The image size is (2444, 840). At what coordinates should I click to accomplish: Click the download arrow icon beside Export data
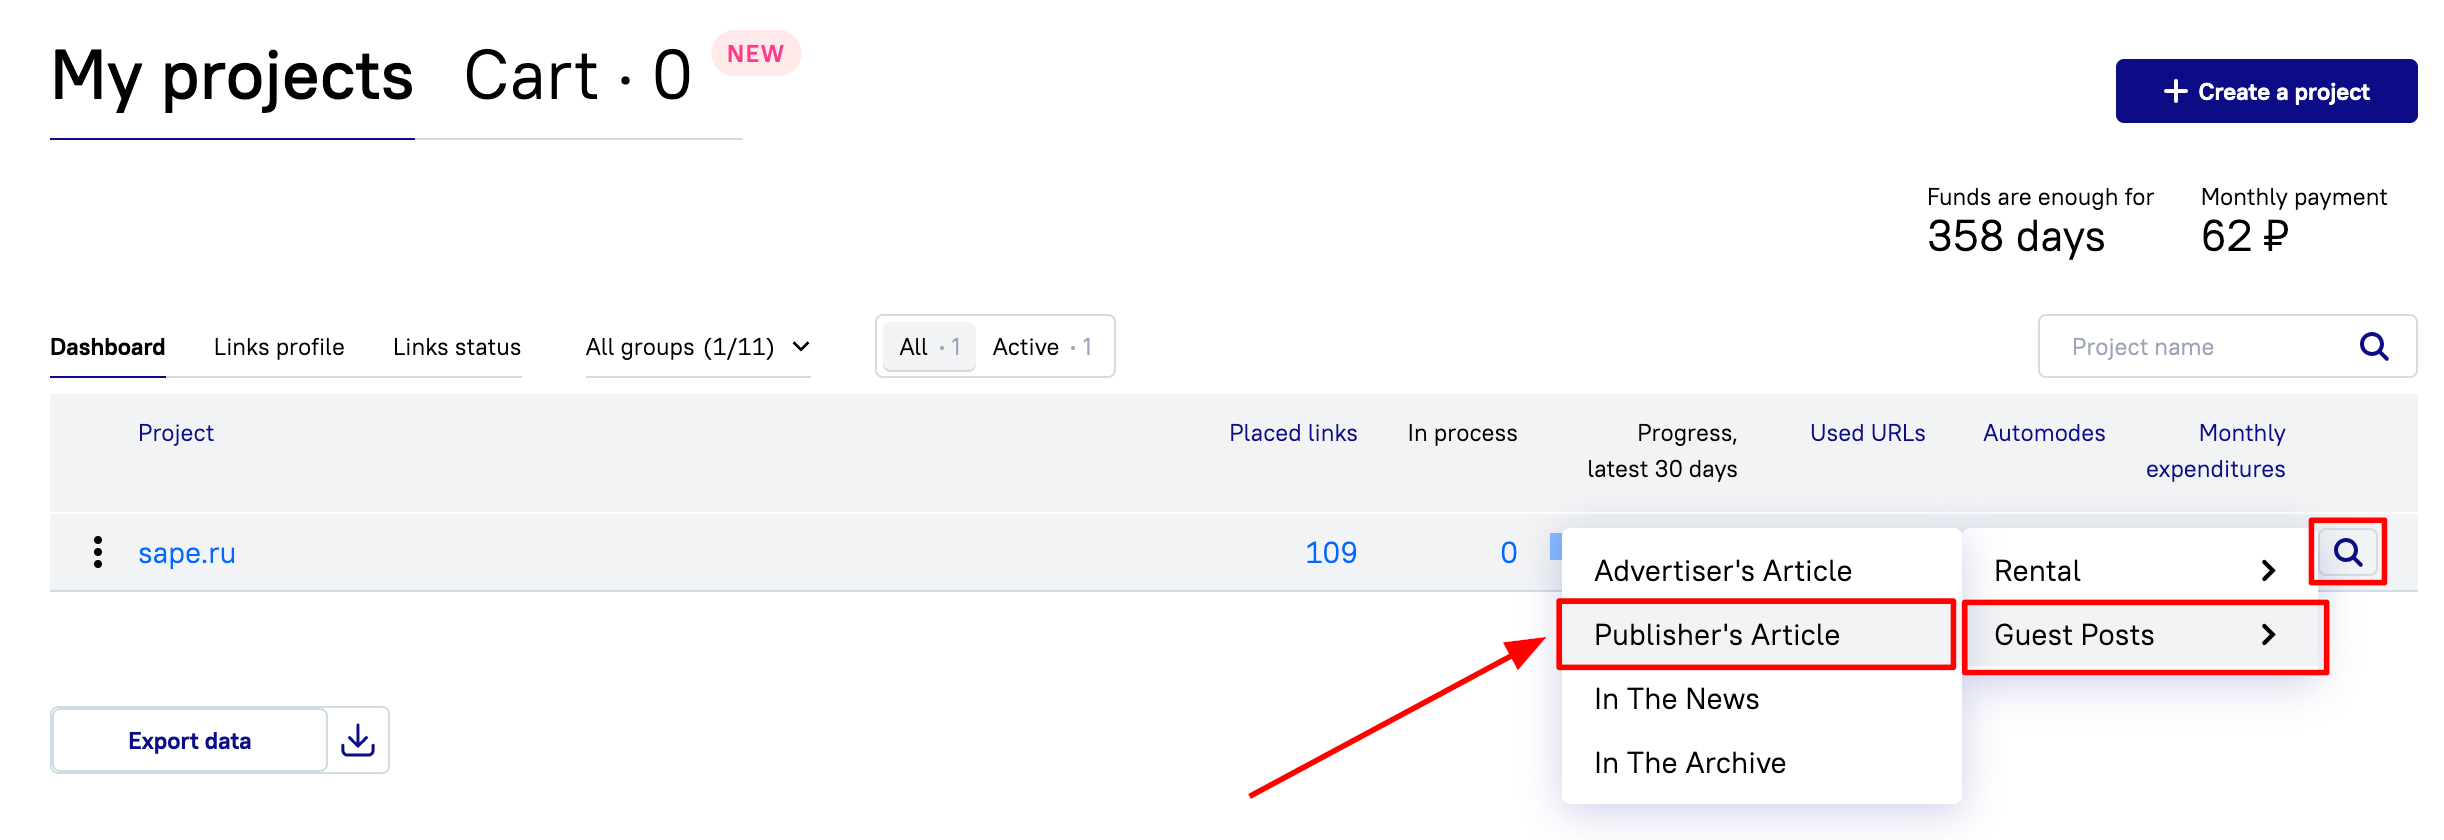coord(358,740)
